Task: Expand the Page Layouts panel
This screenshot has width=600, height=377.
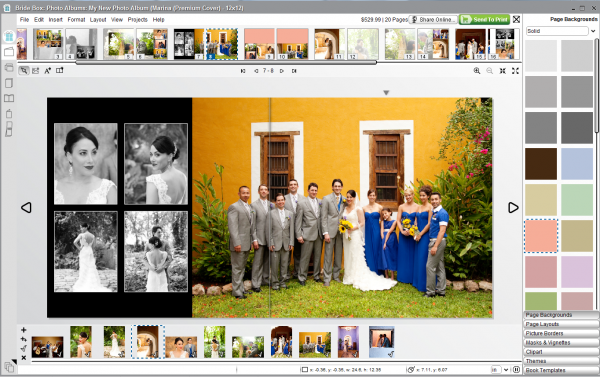Action: click(561, 324)
